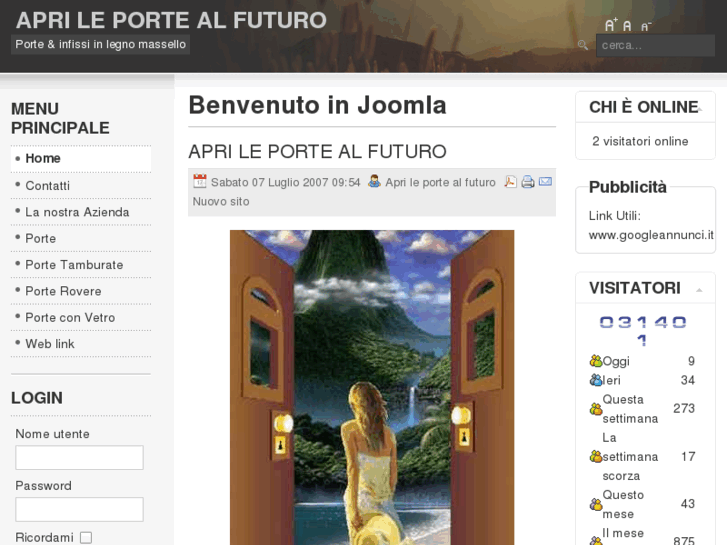Click the Ieri count '34'
This screenshot has height=545, width=727.
(688, 380)
